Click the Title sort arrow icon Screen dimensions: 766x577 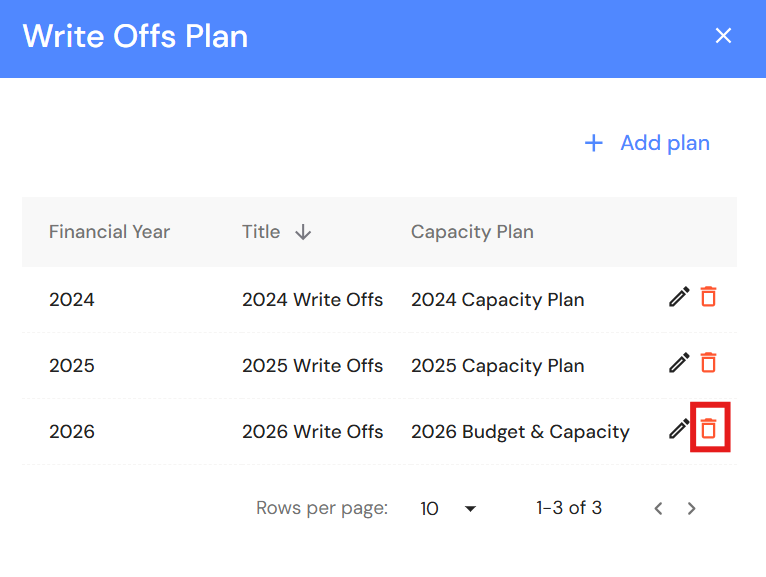[x=303, y=232]
